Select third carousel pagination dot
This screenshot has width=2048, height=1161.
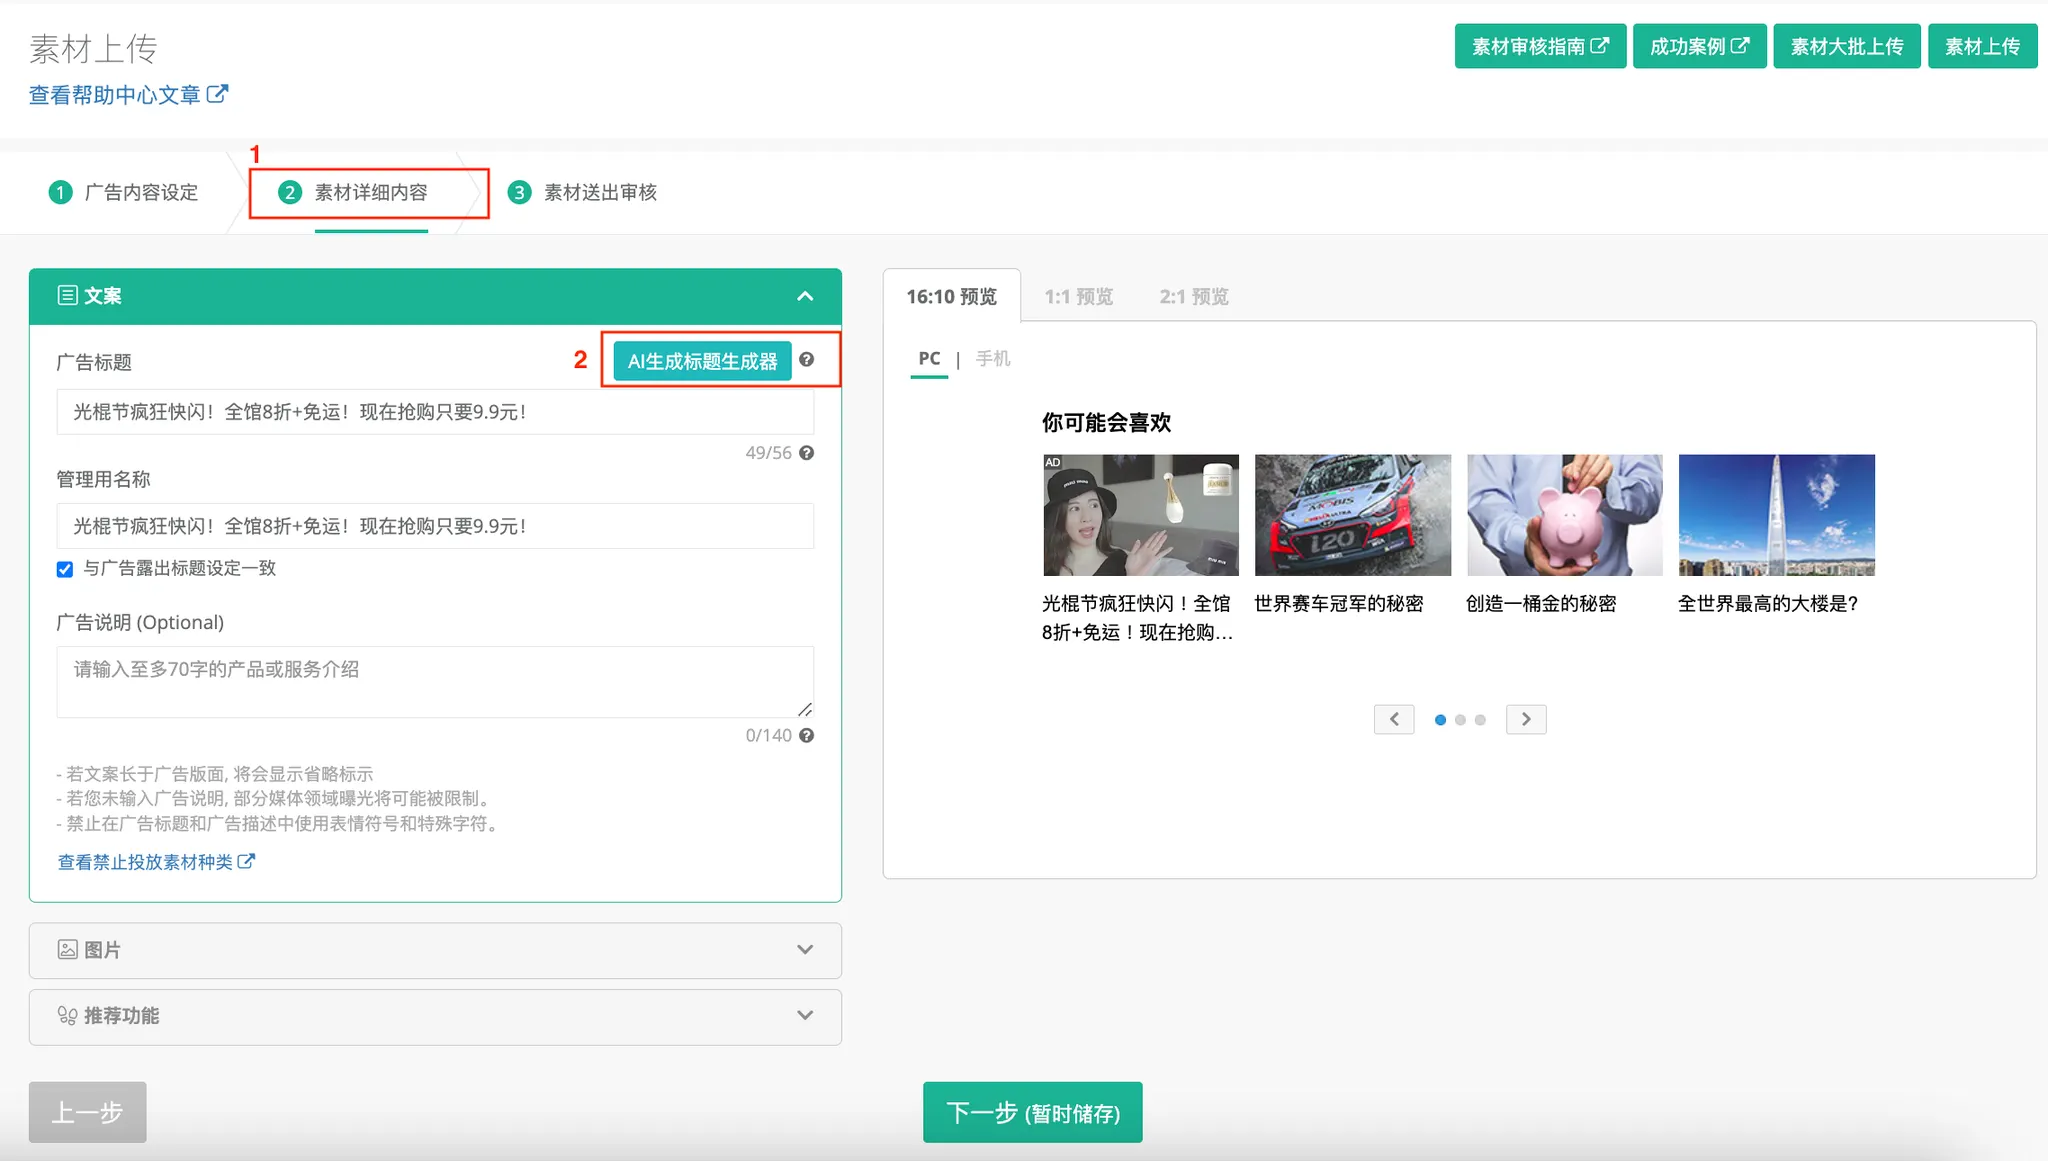click(x=1480, y=720)
